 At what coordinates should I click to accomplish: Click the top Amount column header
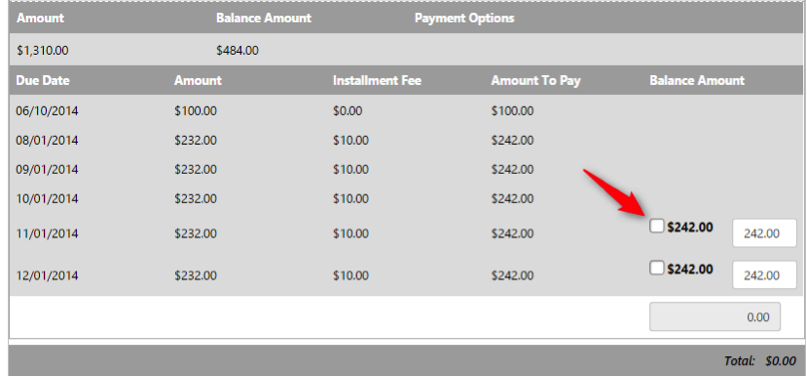tap(40, 18)
